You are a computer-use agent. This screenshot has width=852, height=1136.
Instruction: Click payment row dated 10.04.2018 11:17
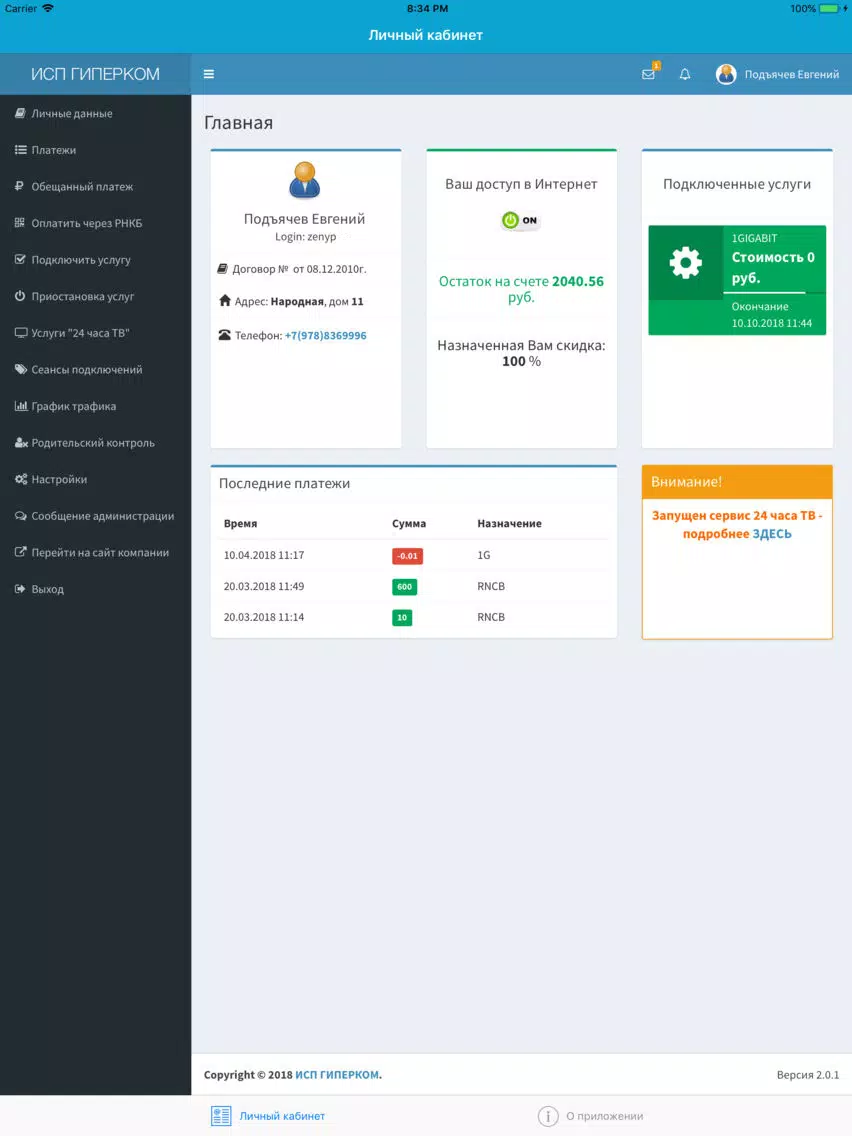pyautogui.click(x=413, y=556)
